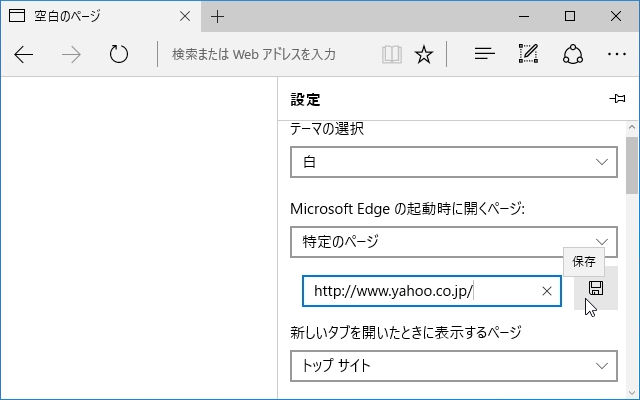
Task: Make a Web Note pen icon
Action: click(x=529, y=53)
